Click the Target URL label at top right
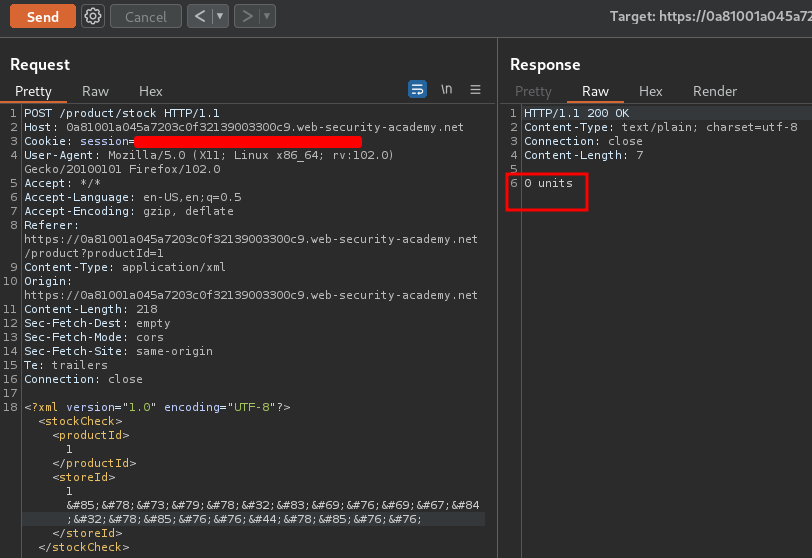Viewport: 812px width, 558px height. coord(710,17)
